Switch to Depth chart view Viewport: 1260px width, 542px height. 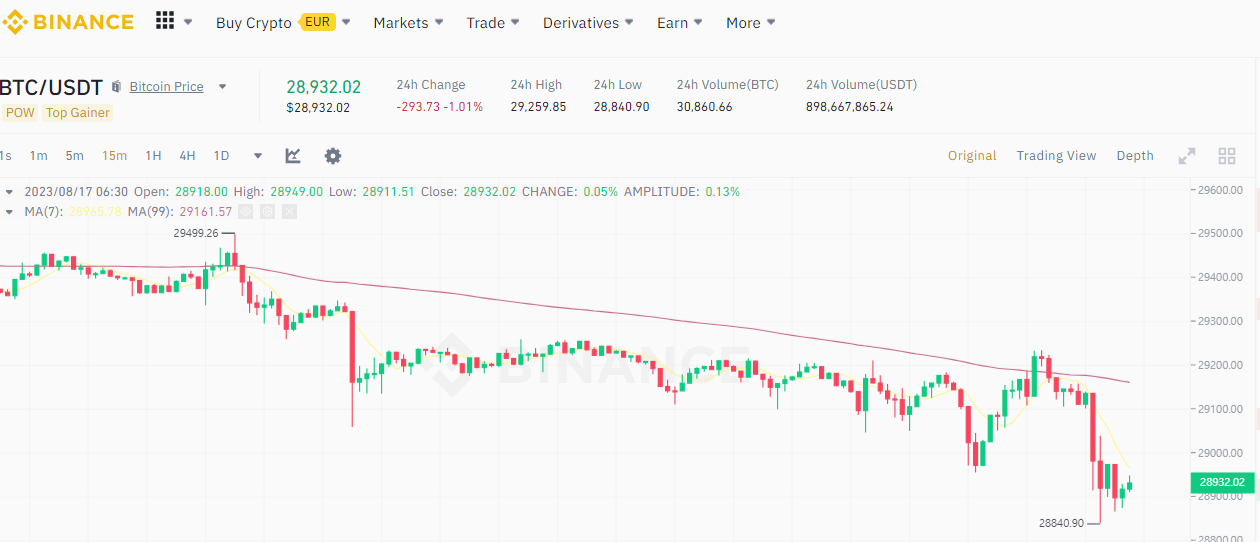1135,155
